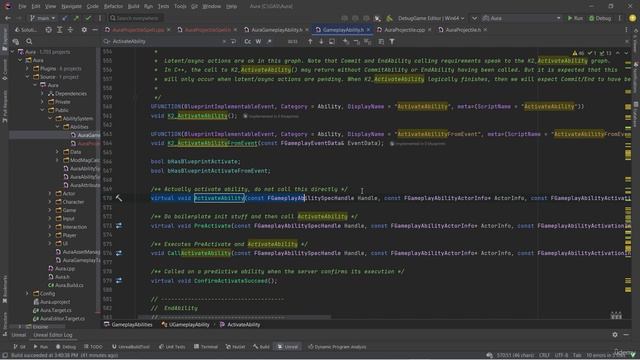Hide the solution explorer with minus icon
The height and width of the screenshot is (360, 640).
(95, 30)
